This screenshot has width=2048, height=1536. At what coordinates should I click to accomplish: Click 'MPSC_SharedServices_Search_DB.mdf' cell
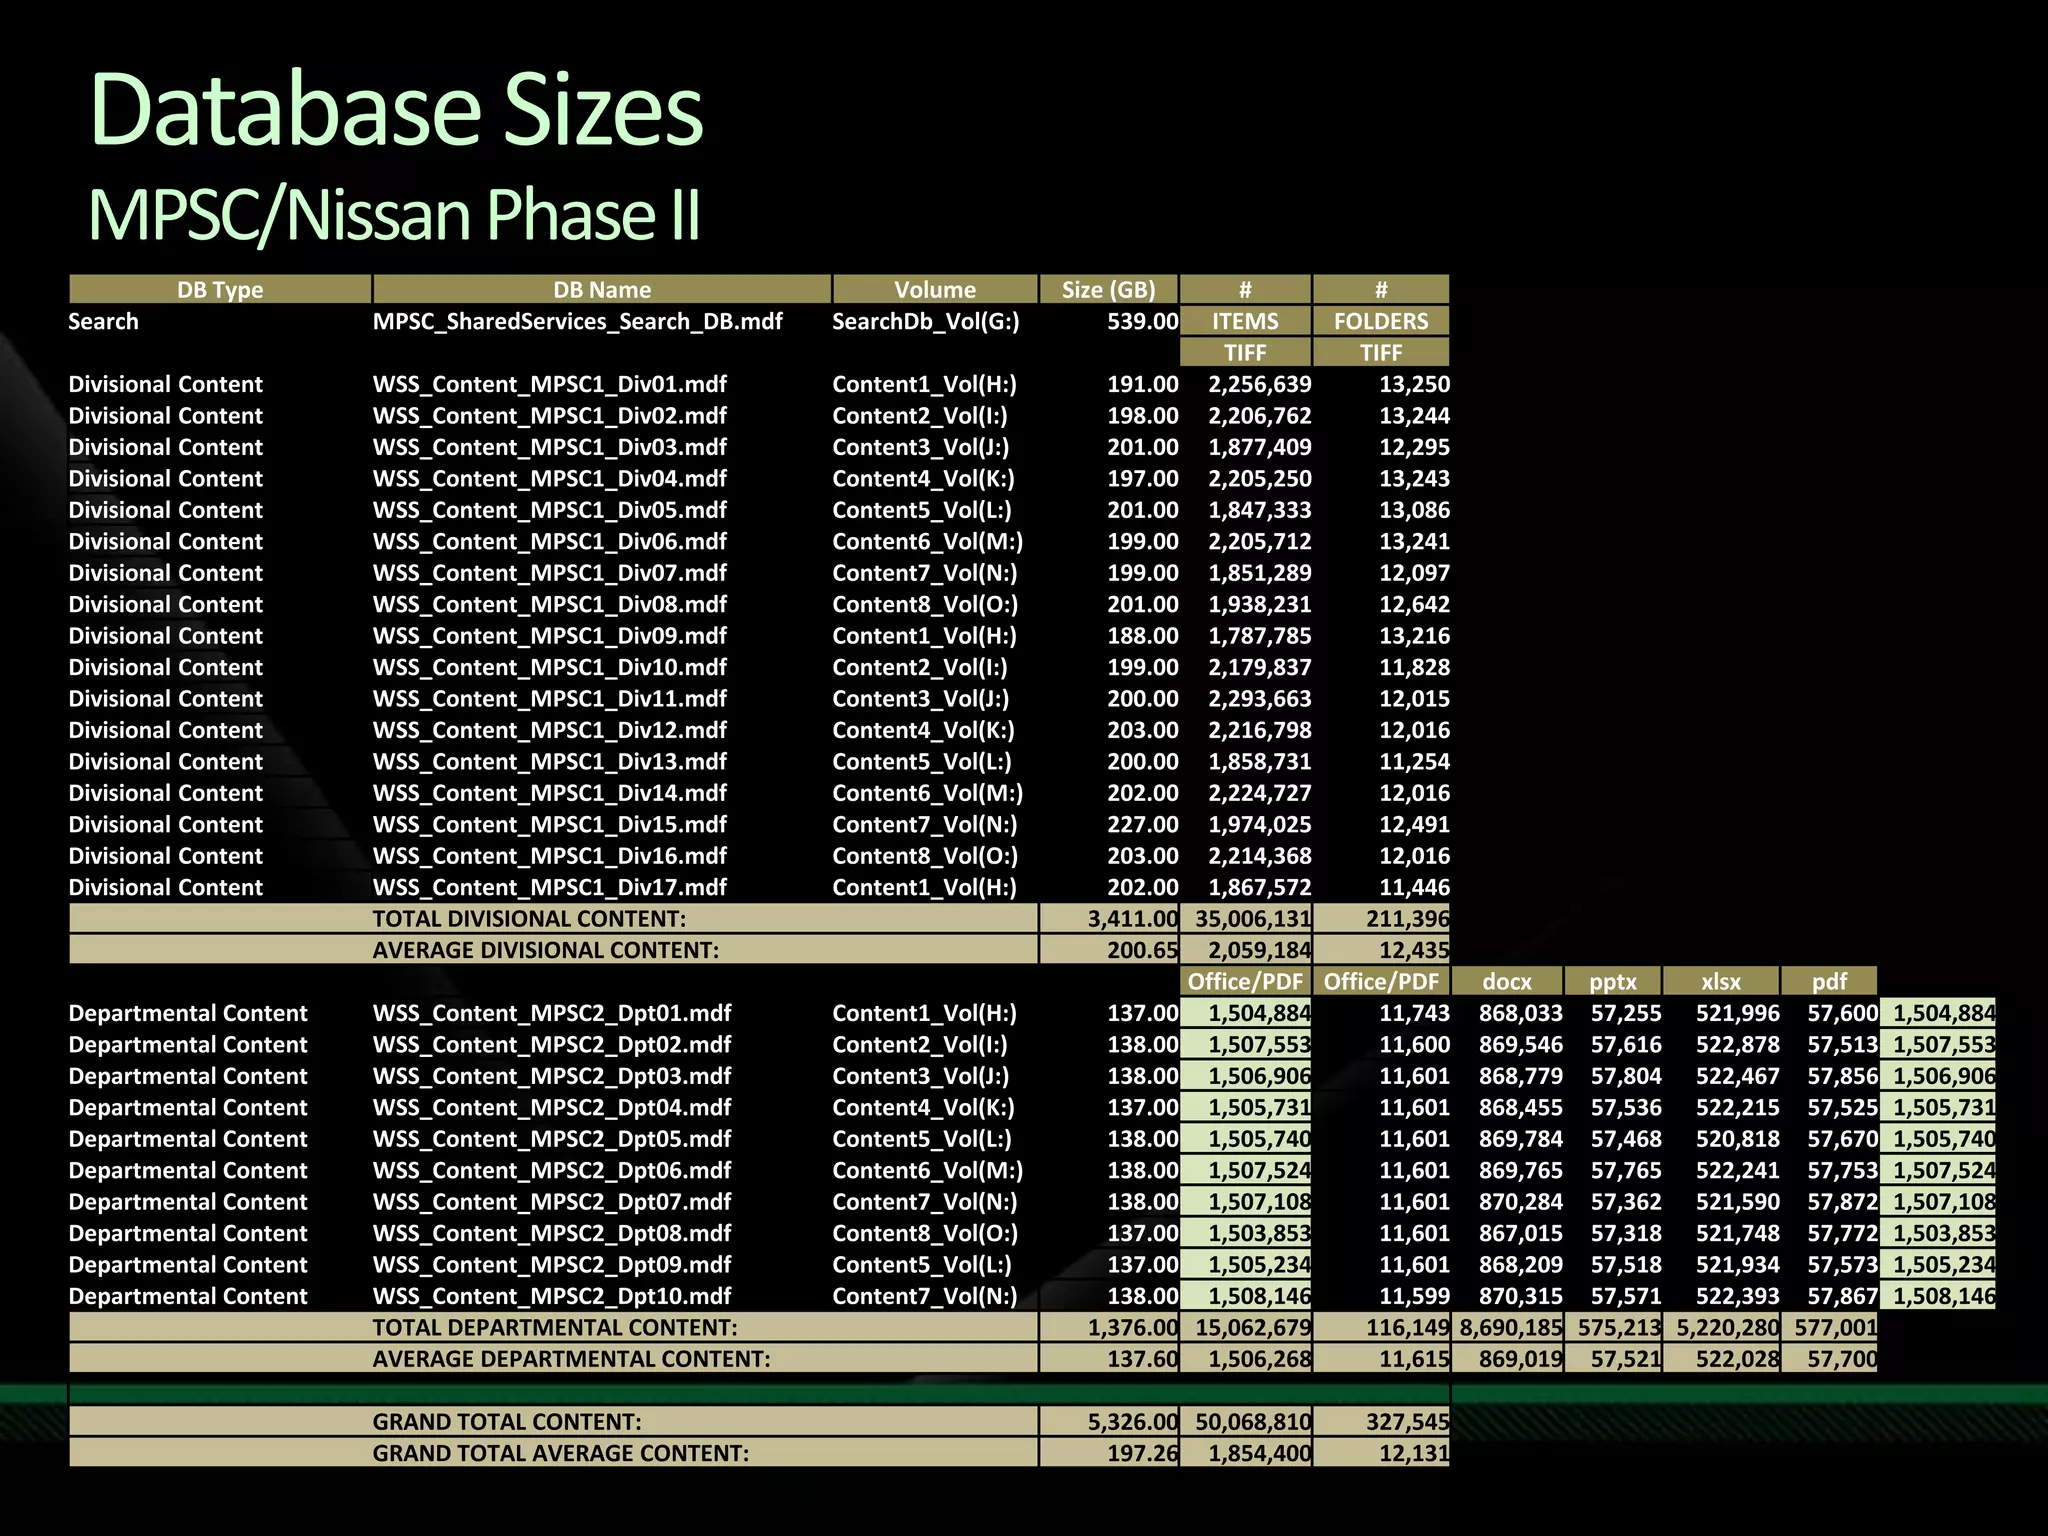(578, 321)
